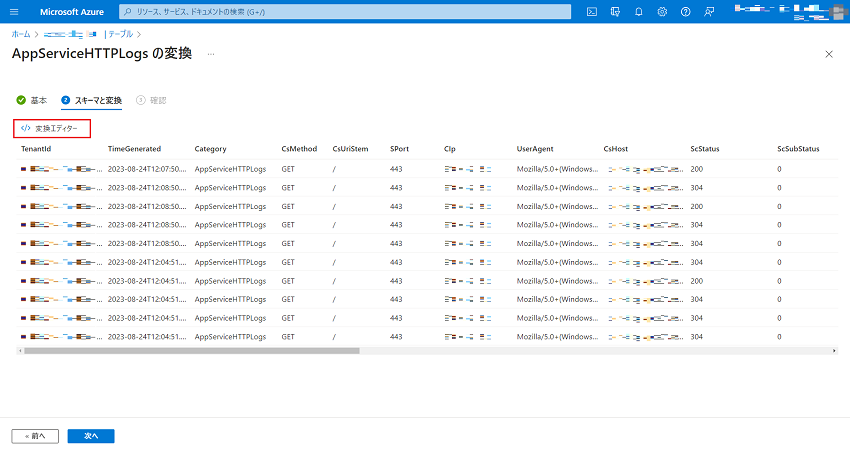
Task: Focus the resource search box
Action: click(345, 11)
